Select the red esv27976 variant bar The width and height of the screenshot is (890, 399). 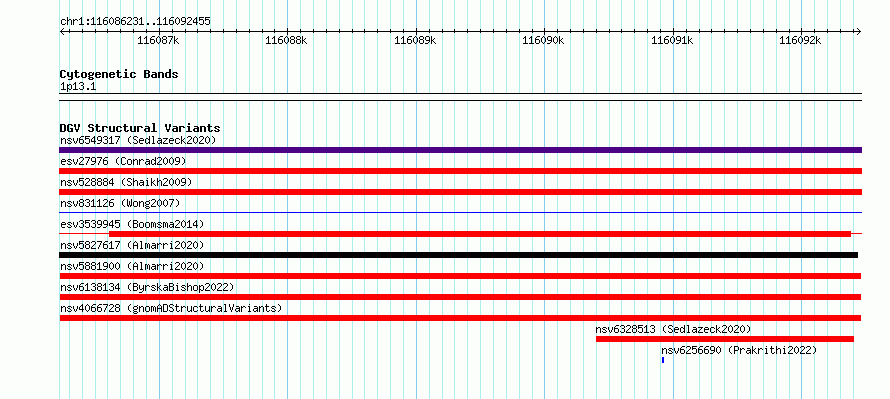(460, 171)
